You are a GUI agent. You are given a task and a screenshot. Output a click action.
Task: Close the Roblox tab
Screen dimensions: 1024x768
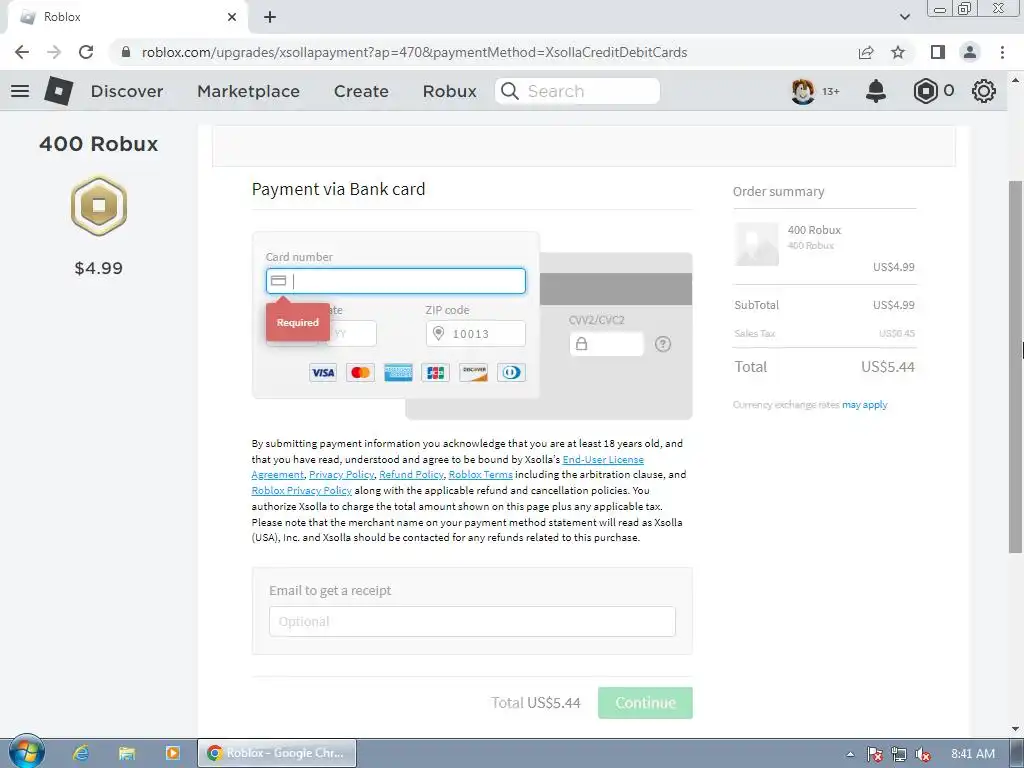pyautogui.click(x=232, y=17)
